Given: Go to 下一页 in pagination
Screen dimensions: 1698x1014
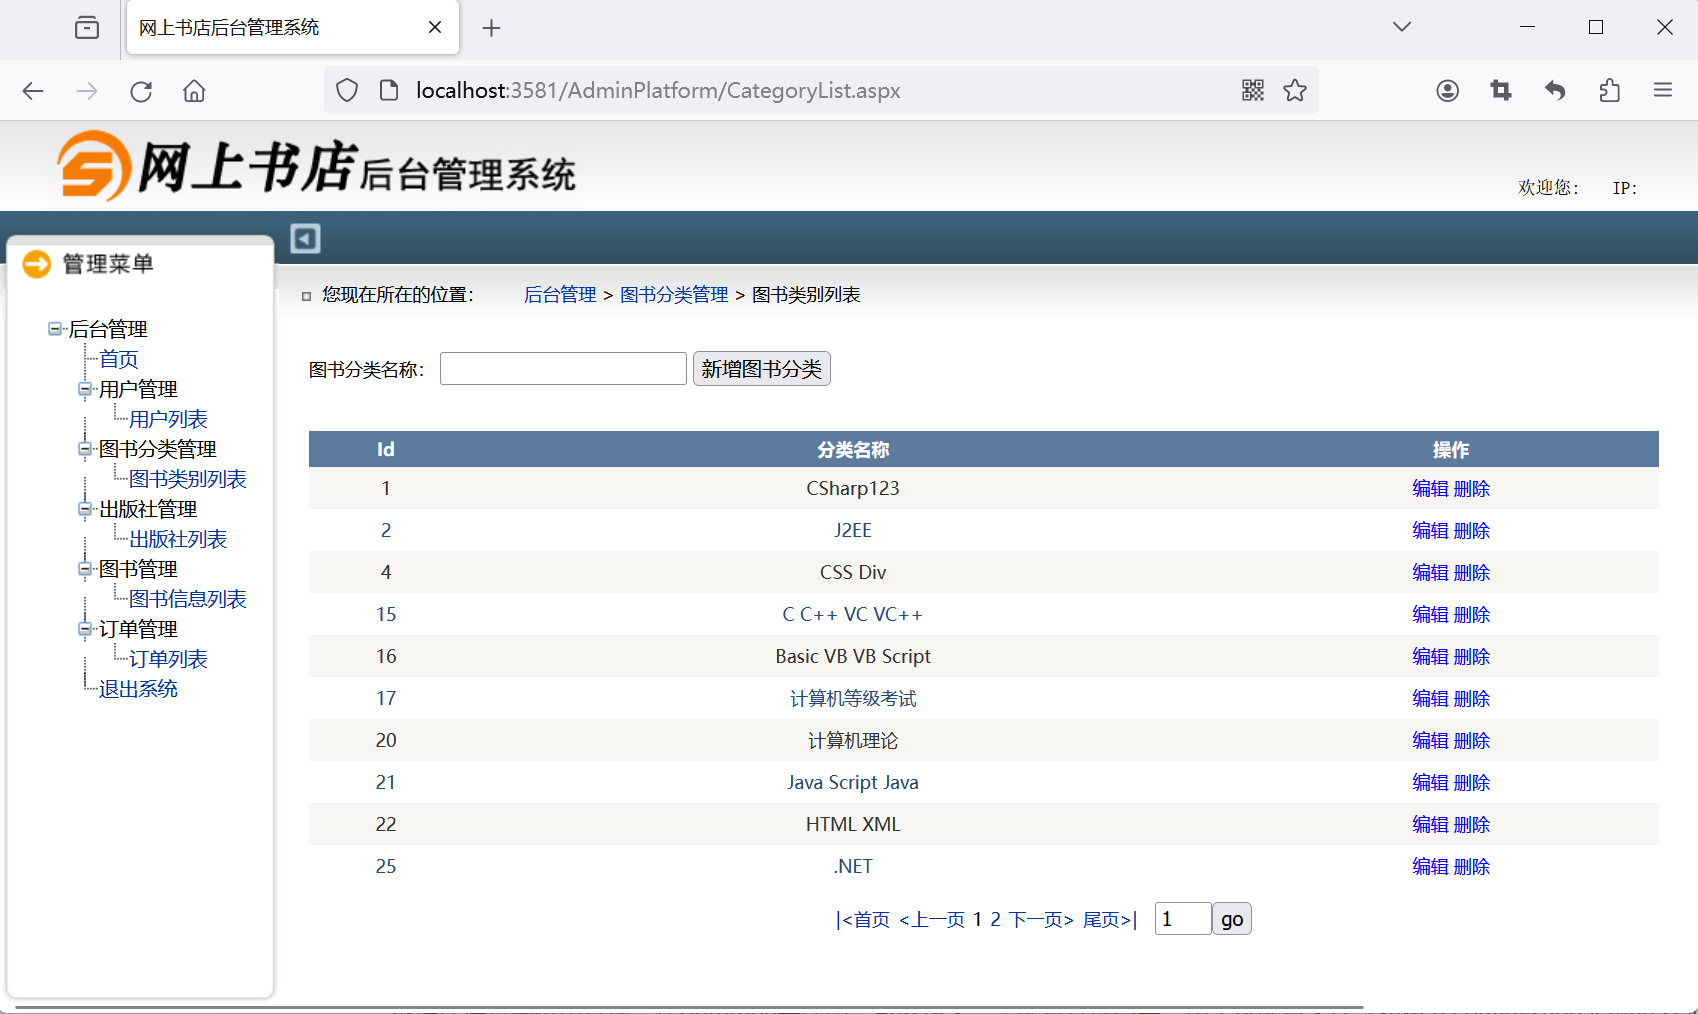Looking at the screenshot, I should [x=1040, y=919].
